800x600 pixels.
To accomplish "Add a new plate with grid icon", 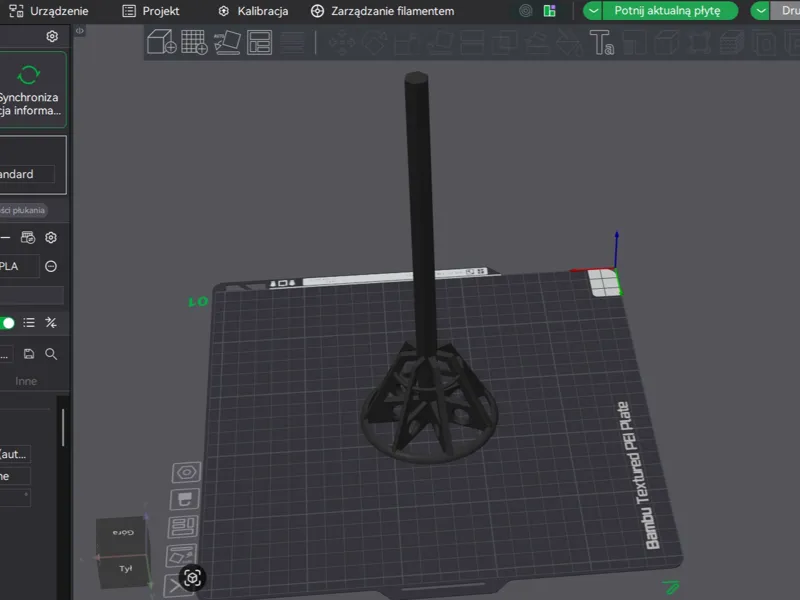I will click(194, 42).
